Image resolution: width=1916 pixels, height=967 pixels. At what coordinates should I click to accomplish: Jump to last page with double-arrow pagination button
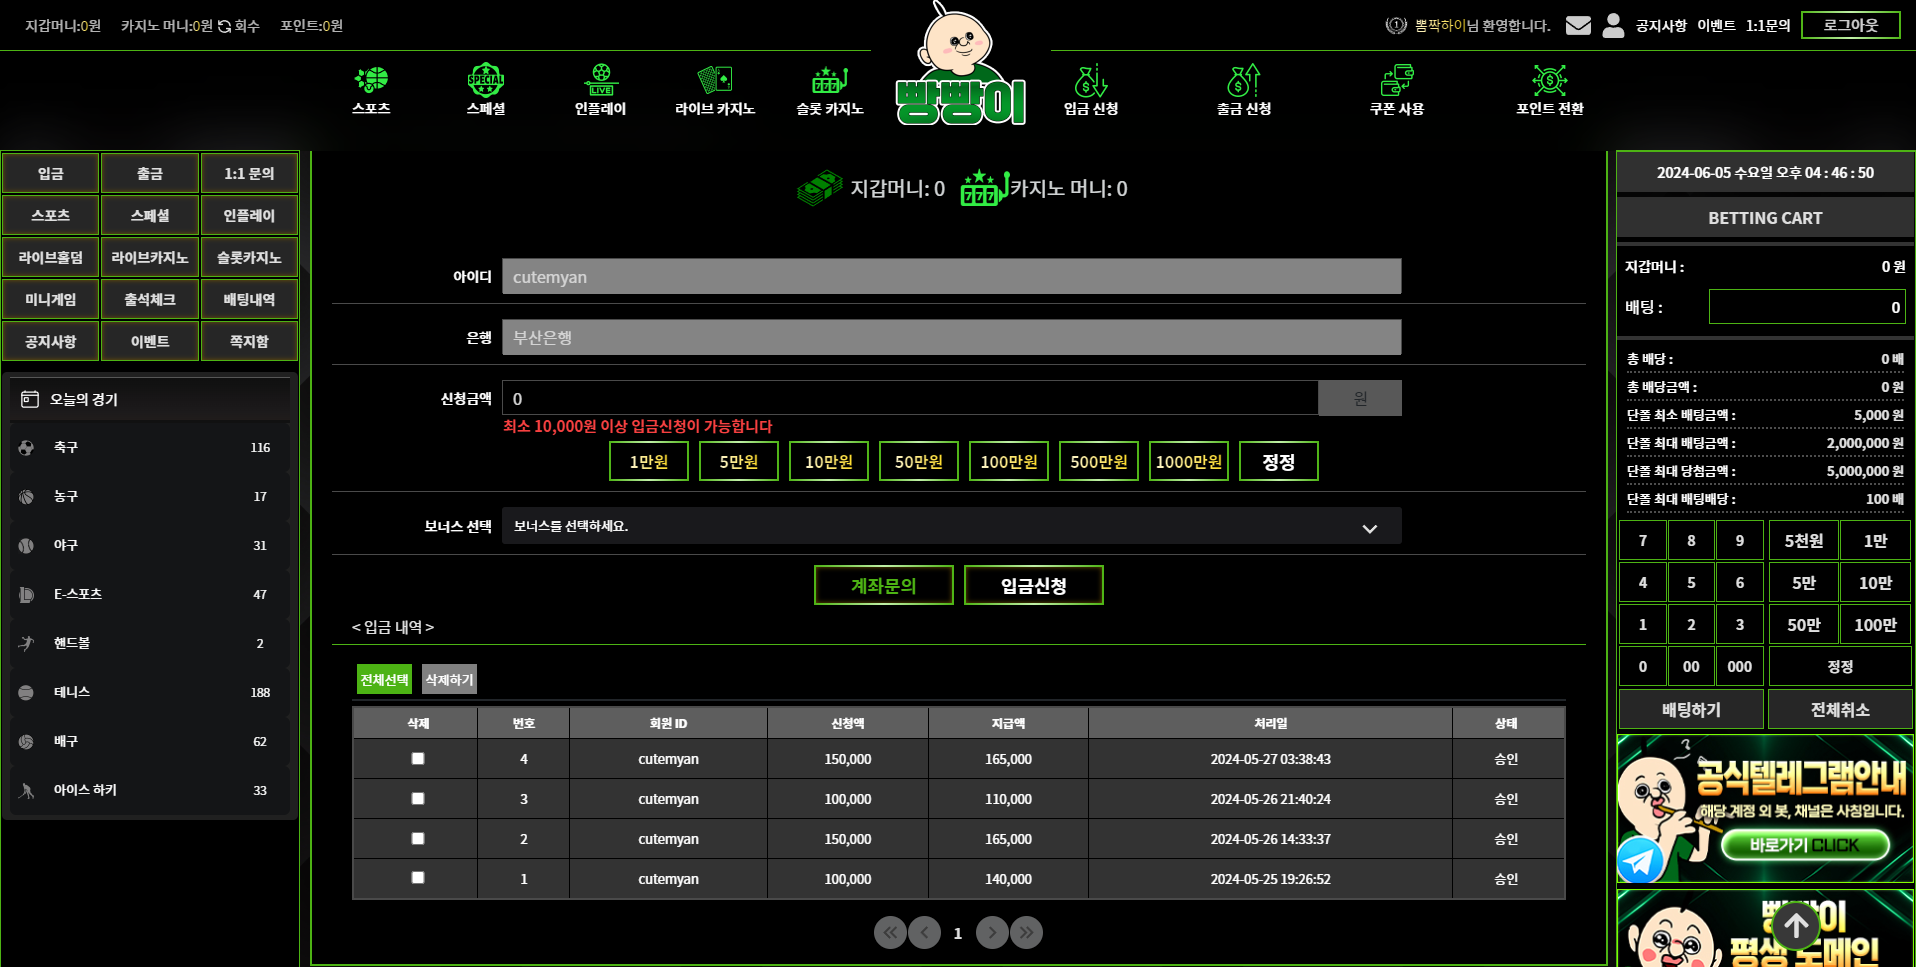point(1026,933)
